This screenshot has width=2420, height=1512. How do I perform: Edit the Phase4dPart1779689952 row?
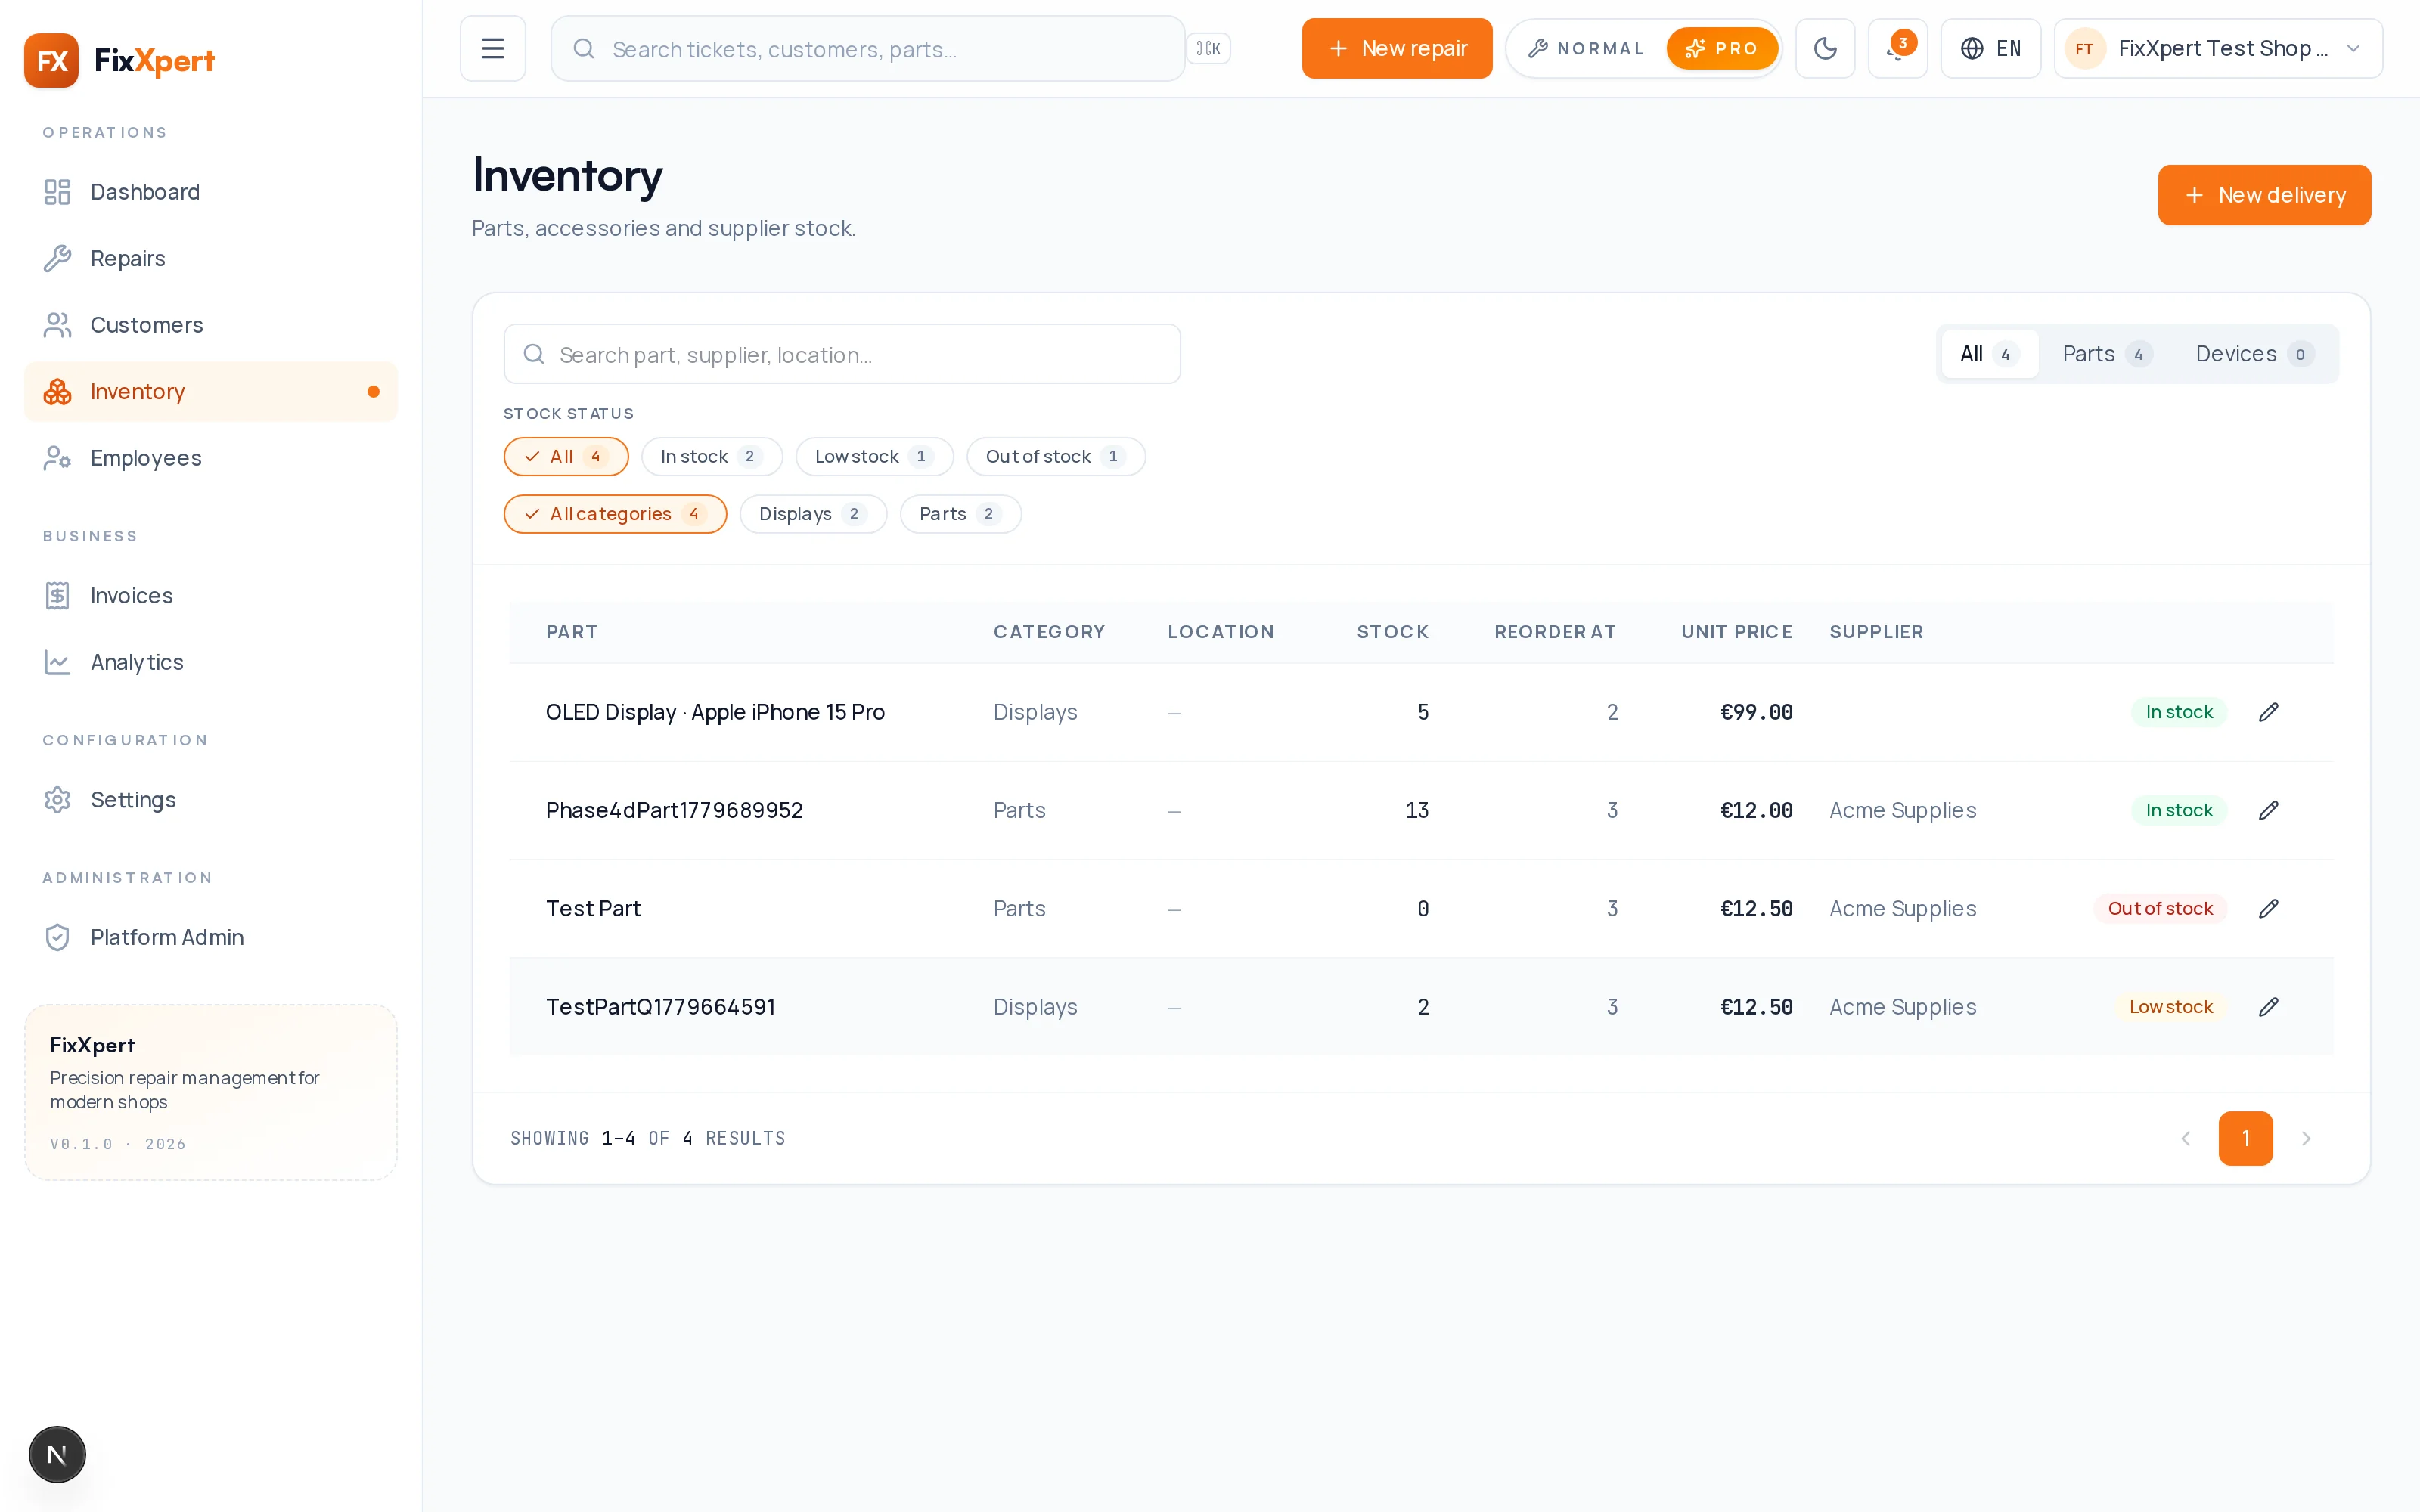click(2268, 810)
